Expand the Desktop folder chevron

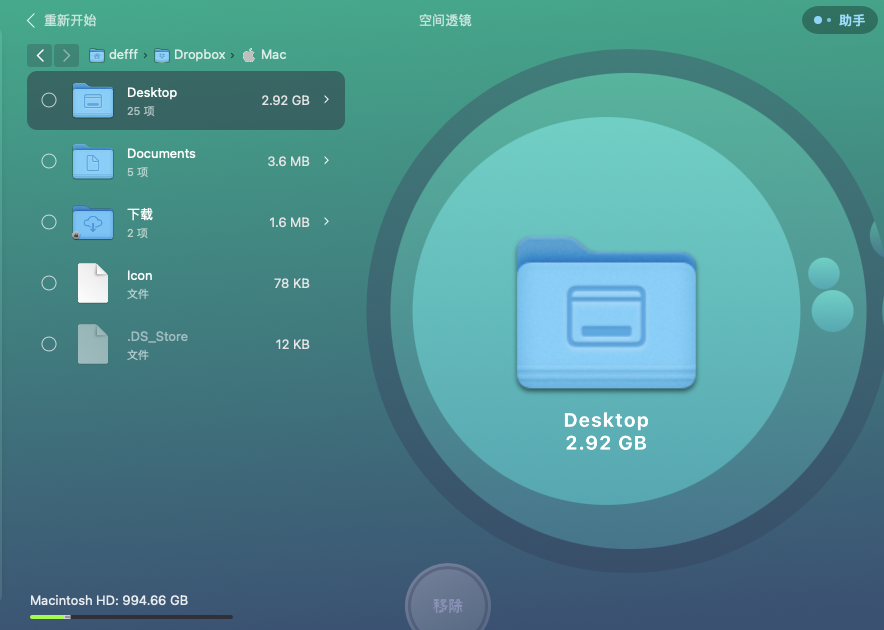(x=327, y=100)
